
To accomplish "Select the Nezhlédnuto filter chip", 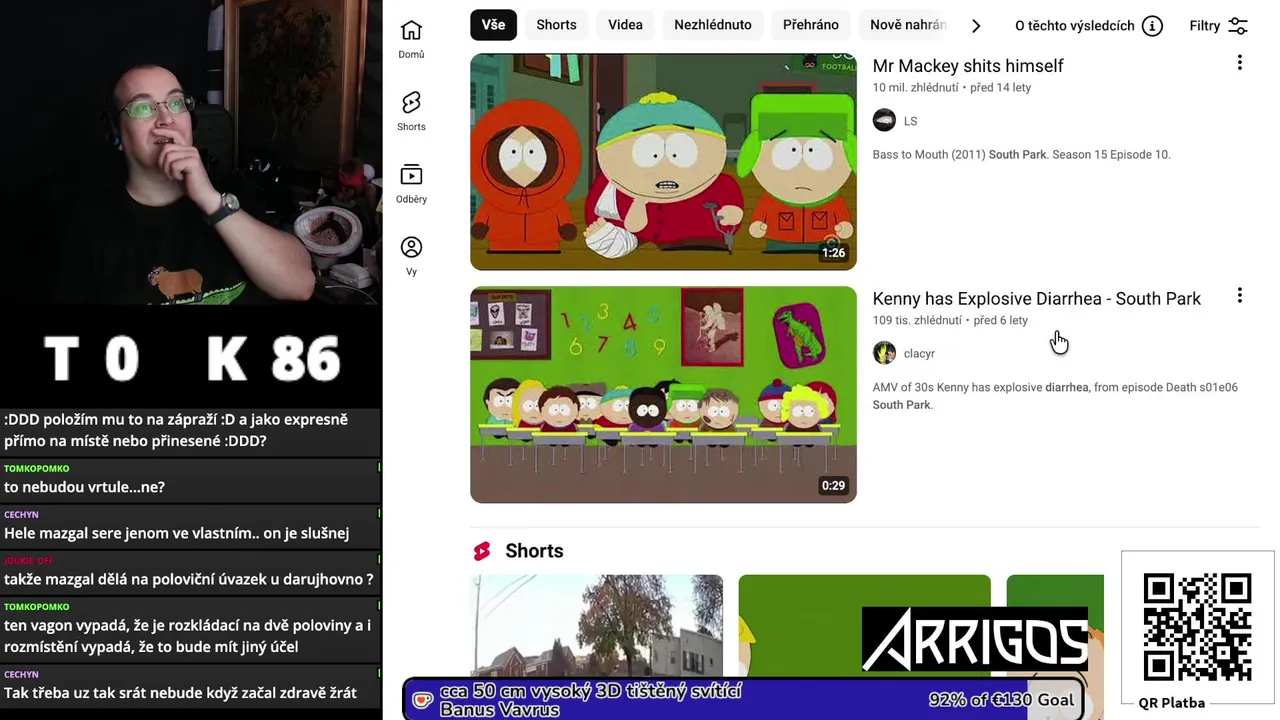I will (x=713, y=25).
